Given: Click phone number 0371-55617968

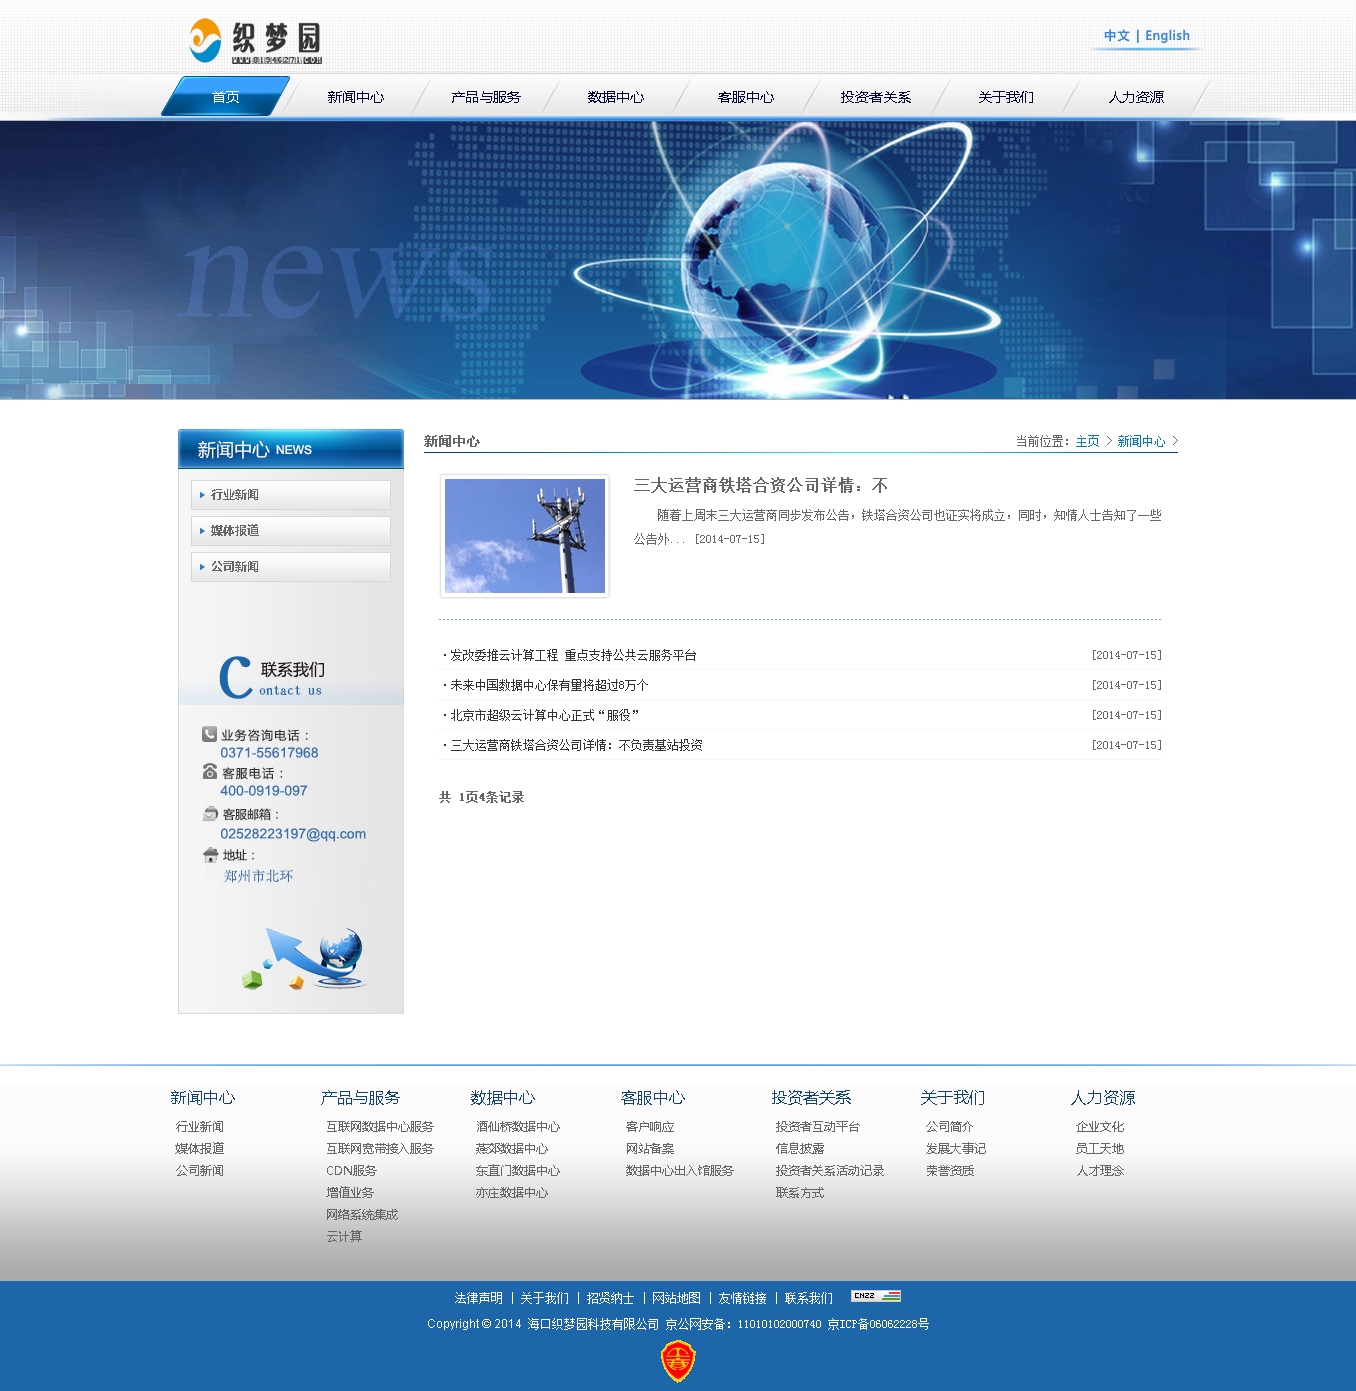Looking at the screenshot, I should tap(269, 753).
